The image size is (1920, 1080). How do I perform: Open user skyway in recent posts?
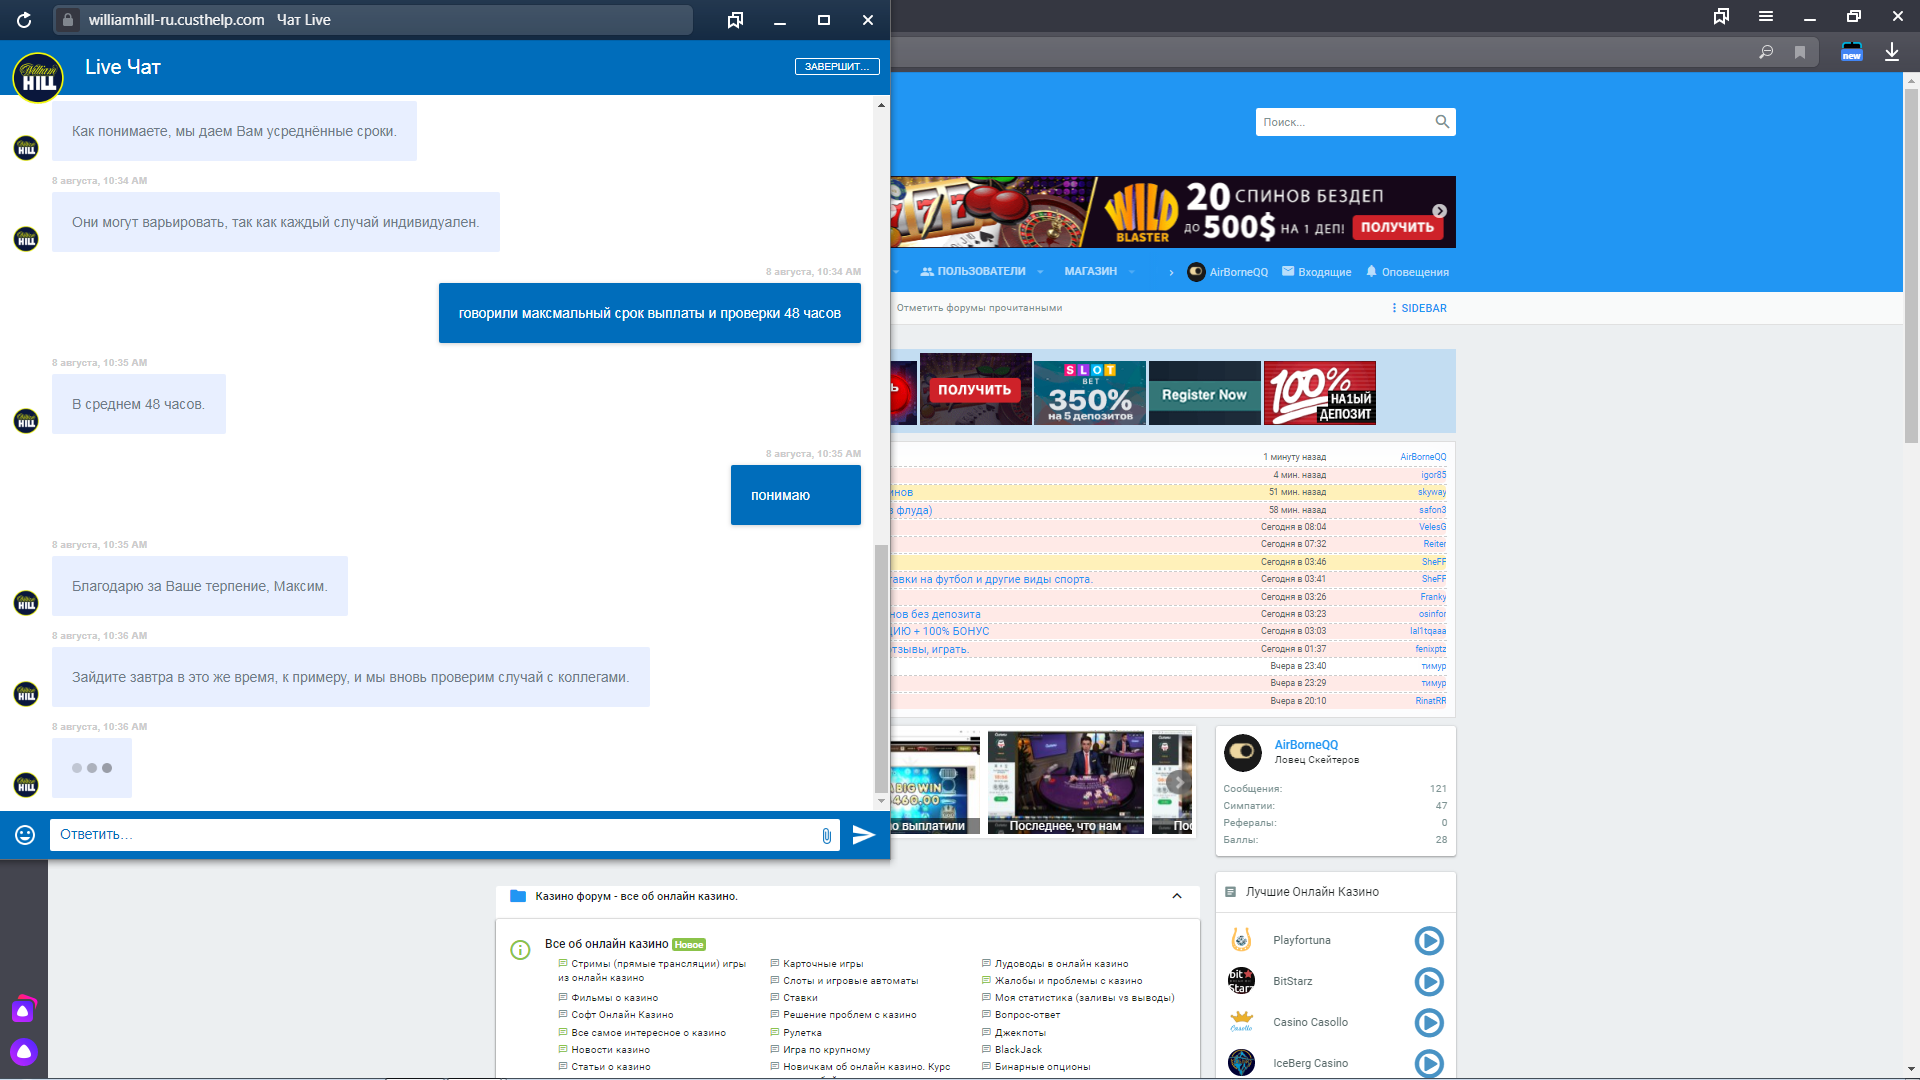tap(1432, 492)
